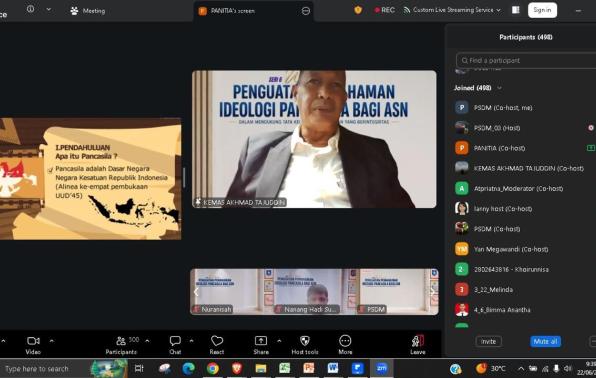The width and height of the screenshot is (596, 378).
Task: Click the meeting info icon
Action: tap(30, 9)
